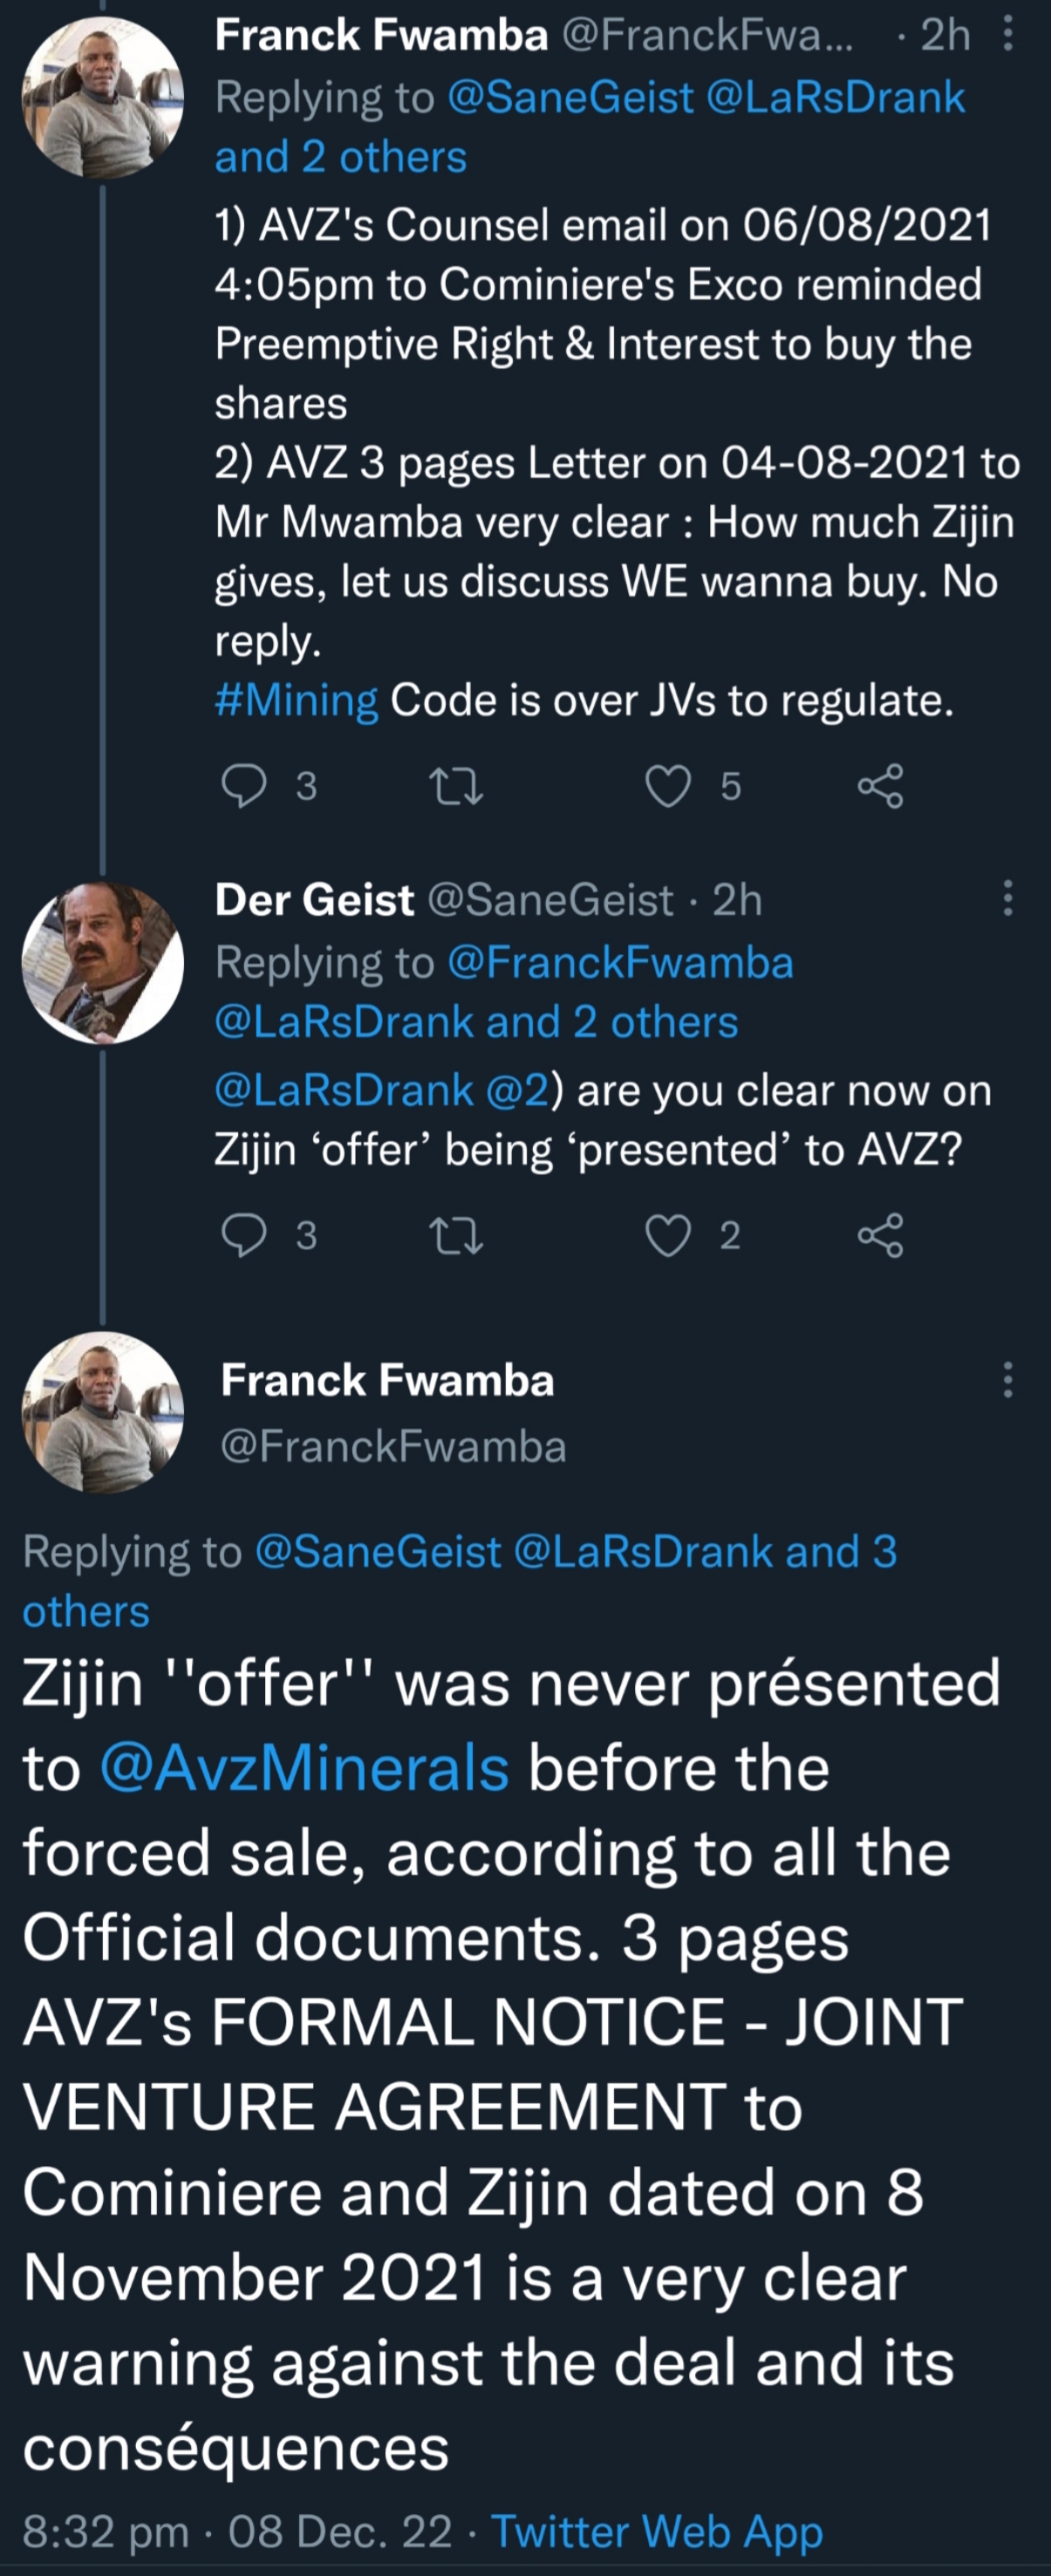Reply to Der Geist's tweet

(244, 1235)
